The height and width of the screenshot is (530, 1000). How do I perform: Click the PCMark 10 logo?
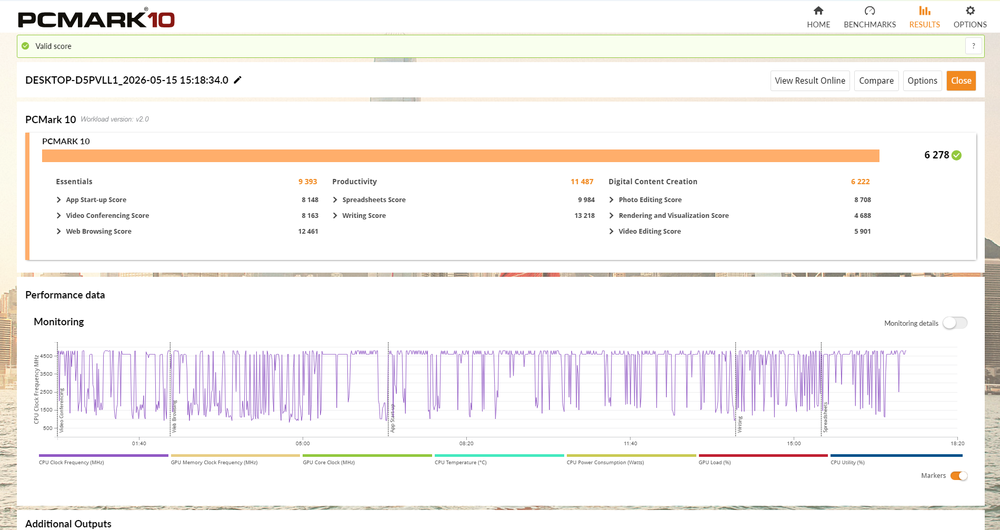coord(96,18)
